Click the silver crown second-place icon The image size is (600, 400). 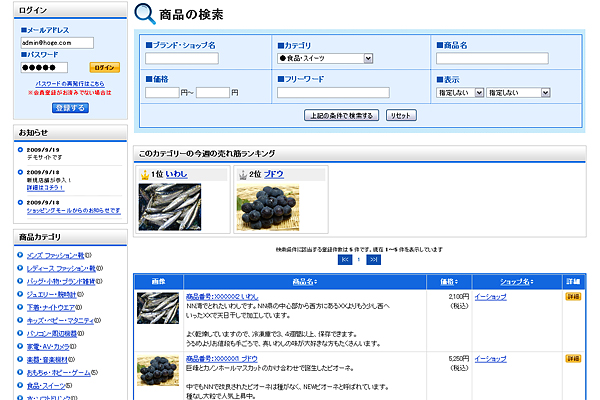click(241, 174)
